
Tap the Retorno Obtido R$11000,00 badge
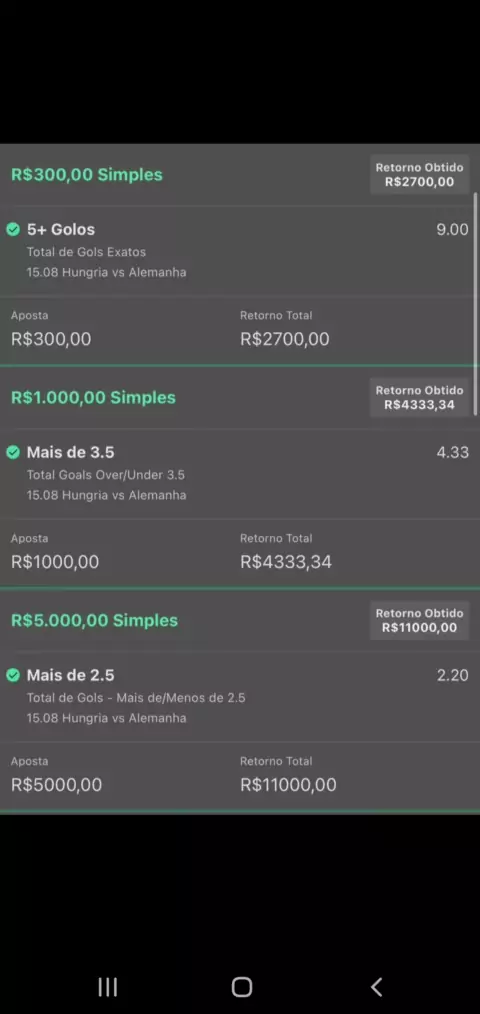click(x=419, y=621)
